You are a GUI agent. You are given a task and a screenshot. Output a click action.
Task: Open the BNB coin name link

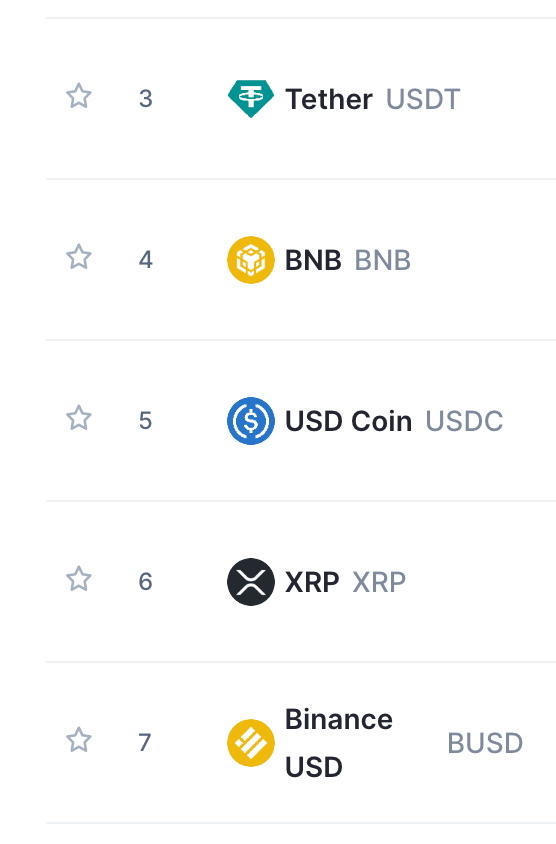click(x=313, y=260)
